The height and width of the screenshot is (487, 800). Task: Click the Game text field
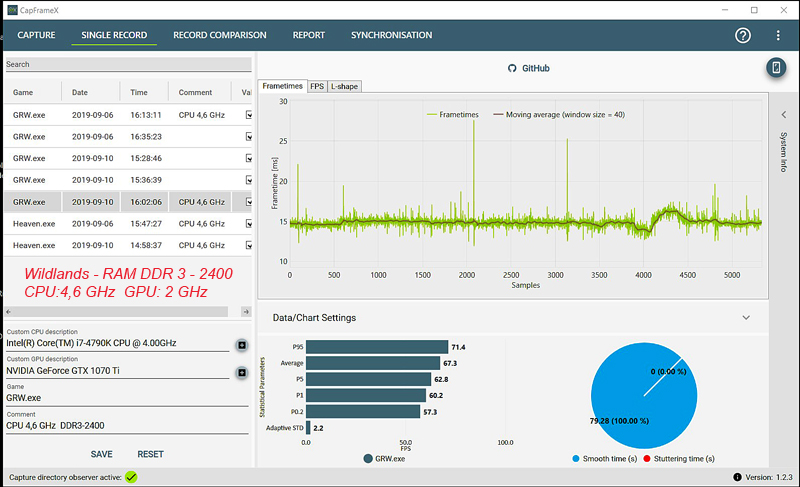pyautogui.click(x=127, y=398)
